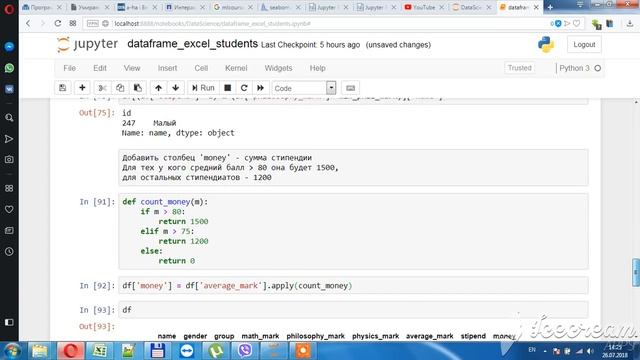Move the selected cell up
Viewport: 640px width, 360px height.
point(158,88)
